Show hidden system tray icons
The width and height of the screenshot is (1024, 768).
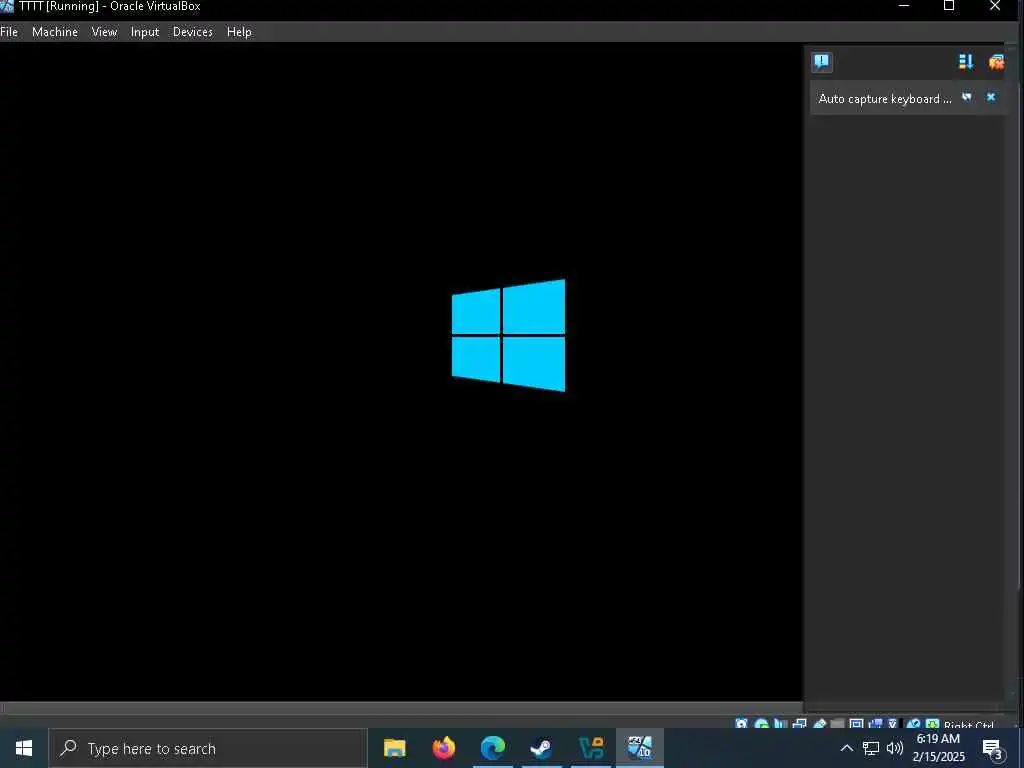pos(846,748)
